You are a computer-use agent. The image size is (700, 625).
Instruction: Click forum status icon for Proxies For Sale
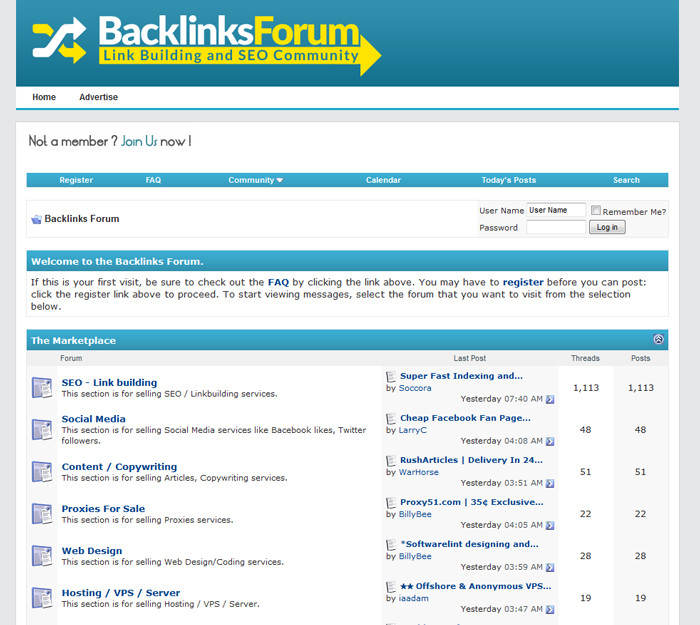(42, 513)
